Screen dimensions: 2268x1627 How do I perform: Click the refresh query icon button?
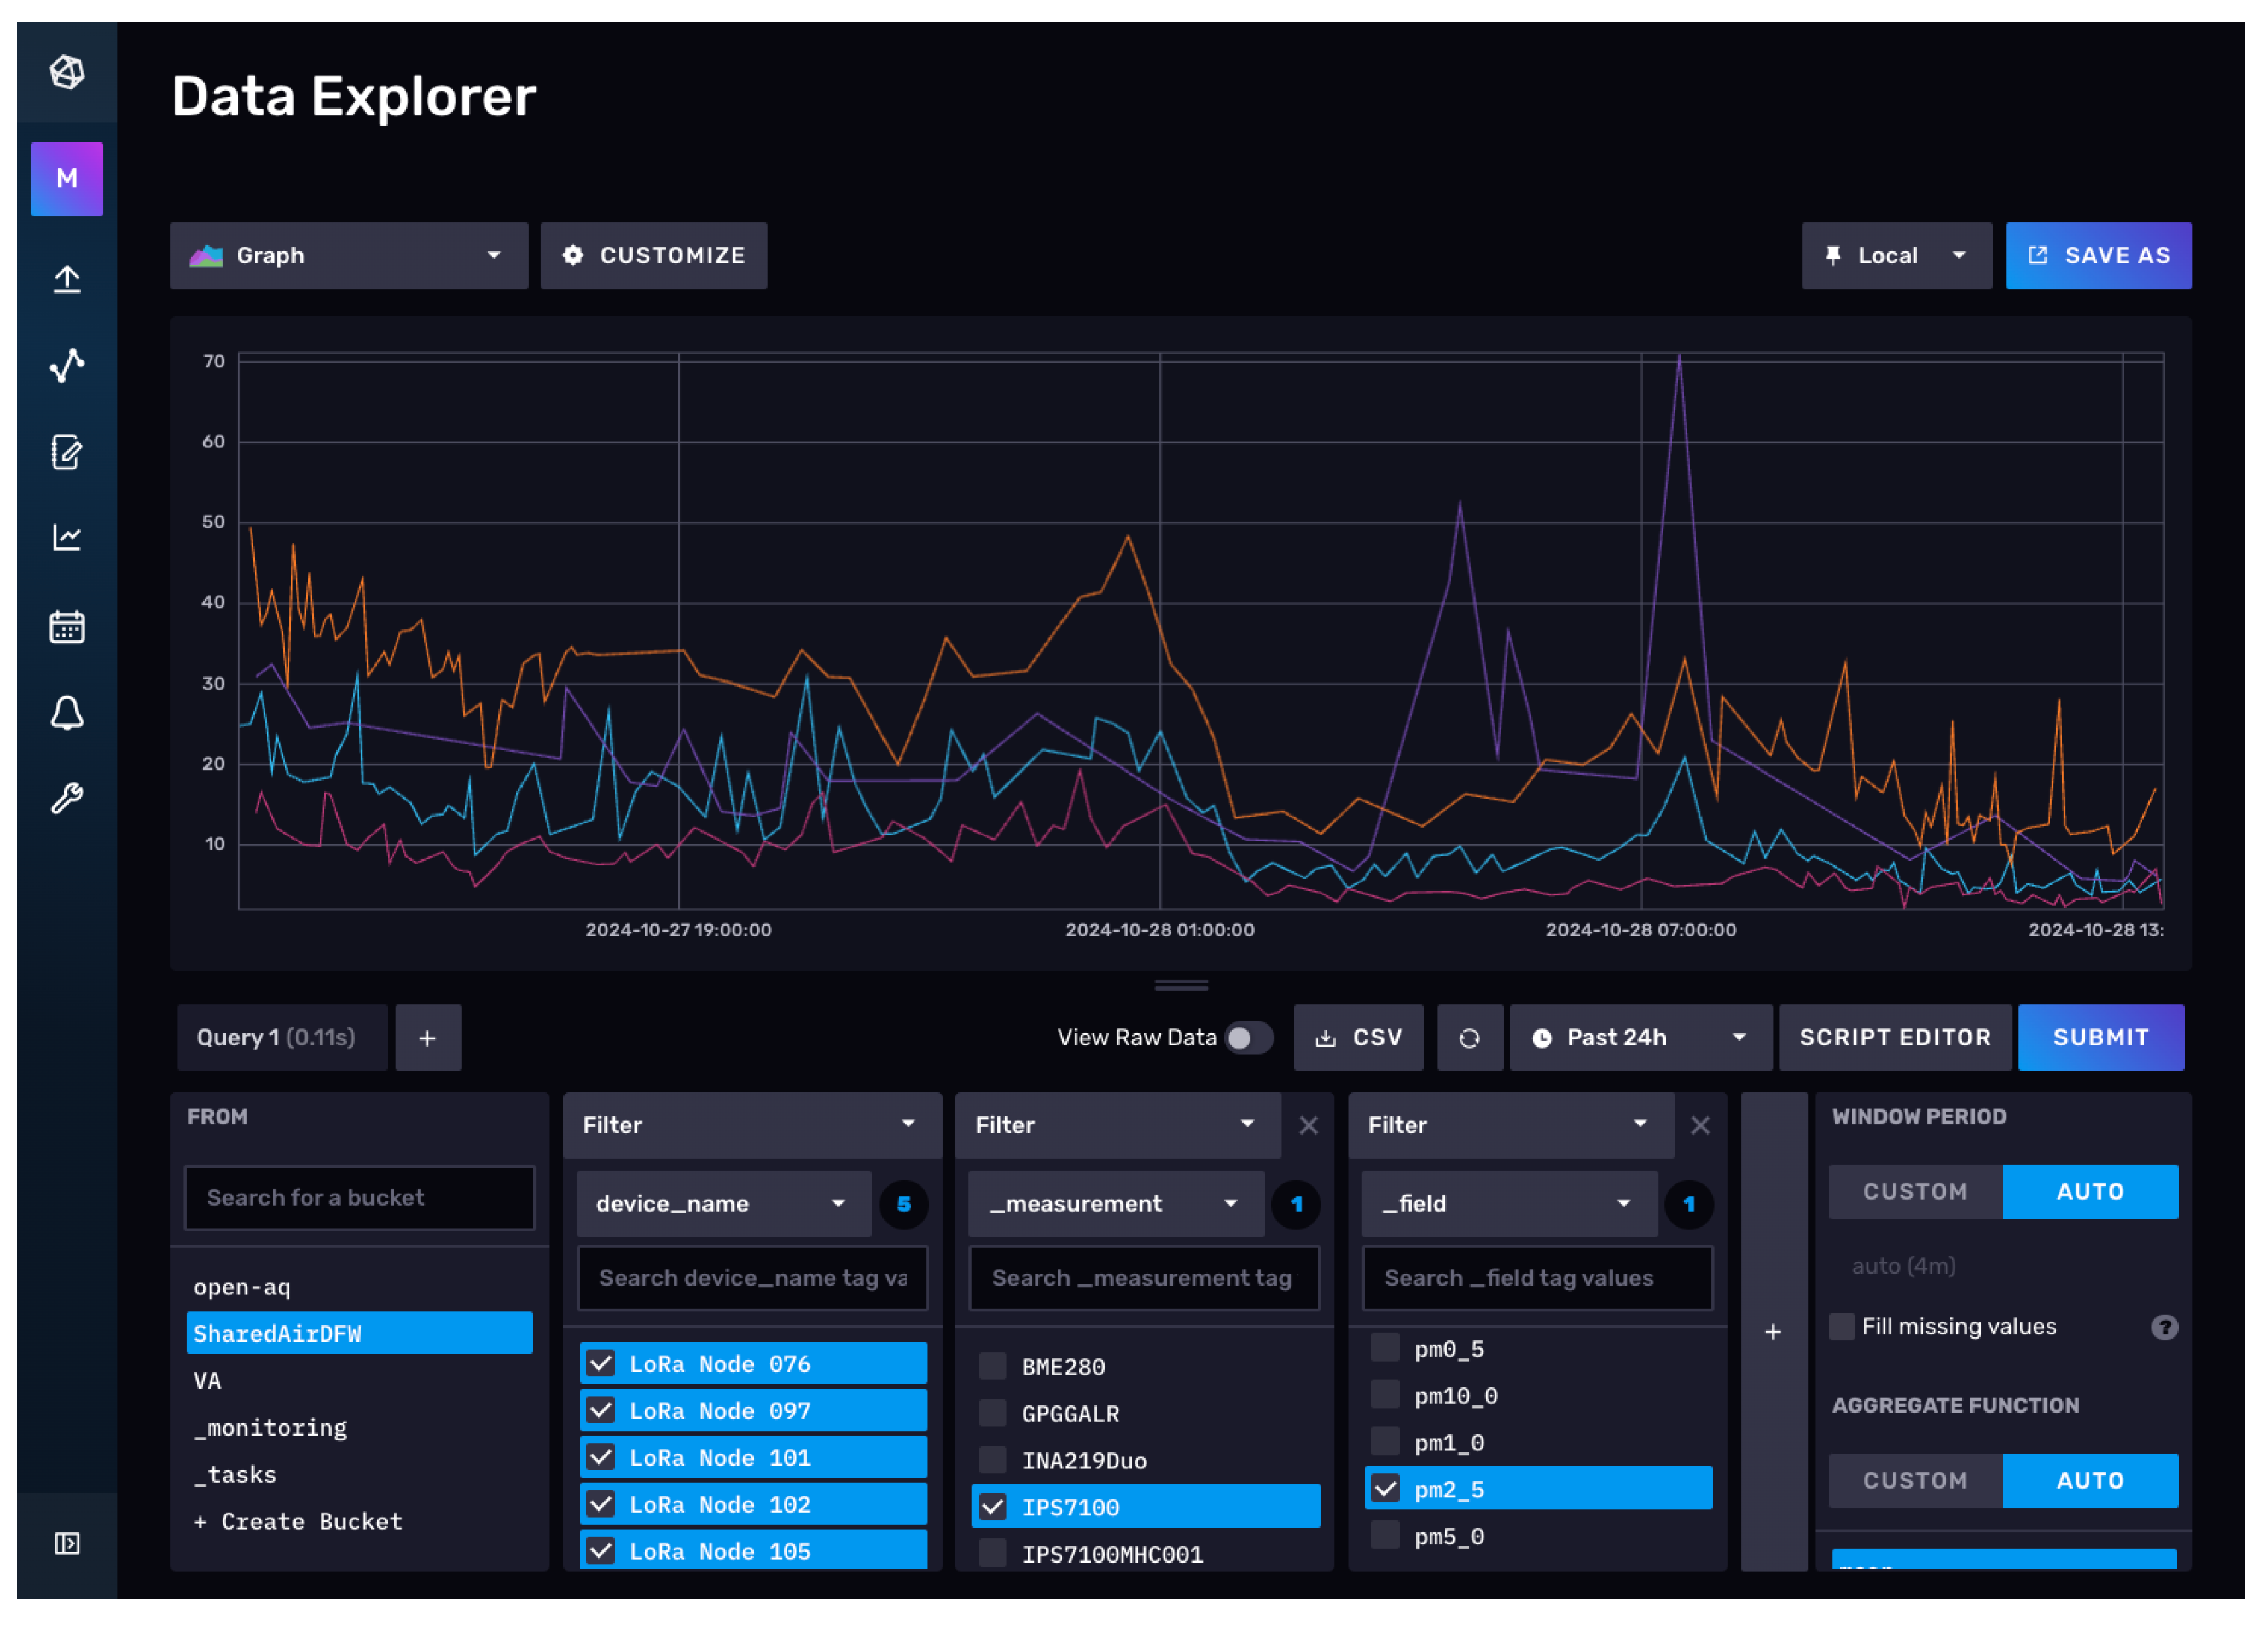coord(1468,1038)
